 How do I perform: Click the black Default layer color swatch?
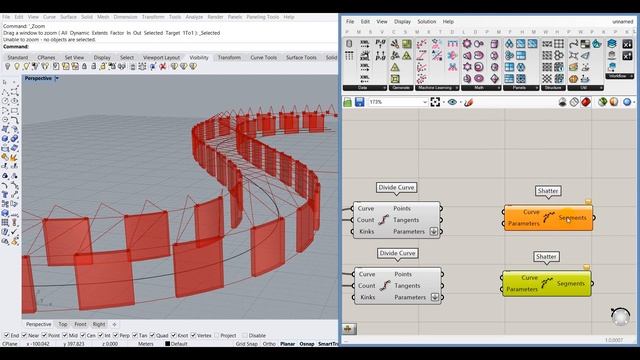tap(167, 344)
